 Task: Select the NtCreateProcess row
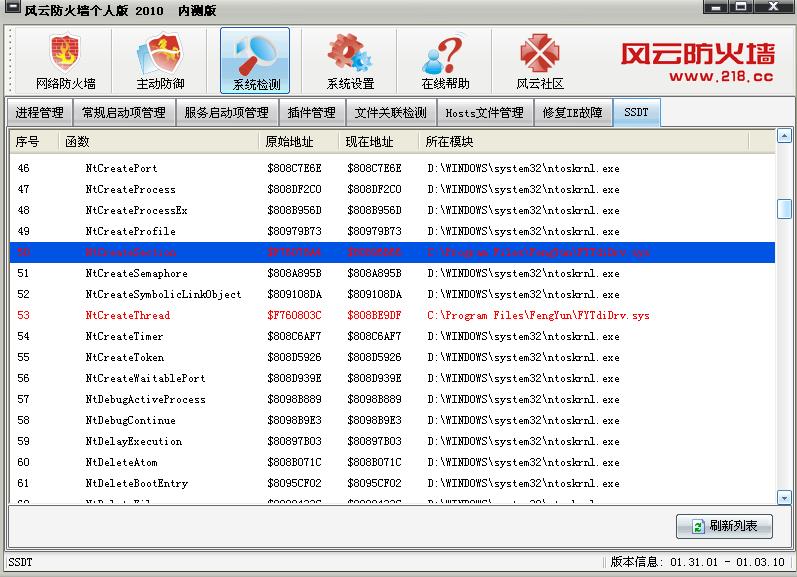(392, 189)
